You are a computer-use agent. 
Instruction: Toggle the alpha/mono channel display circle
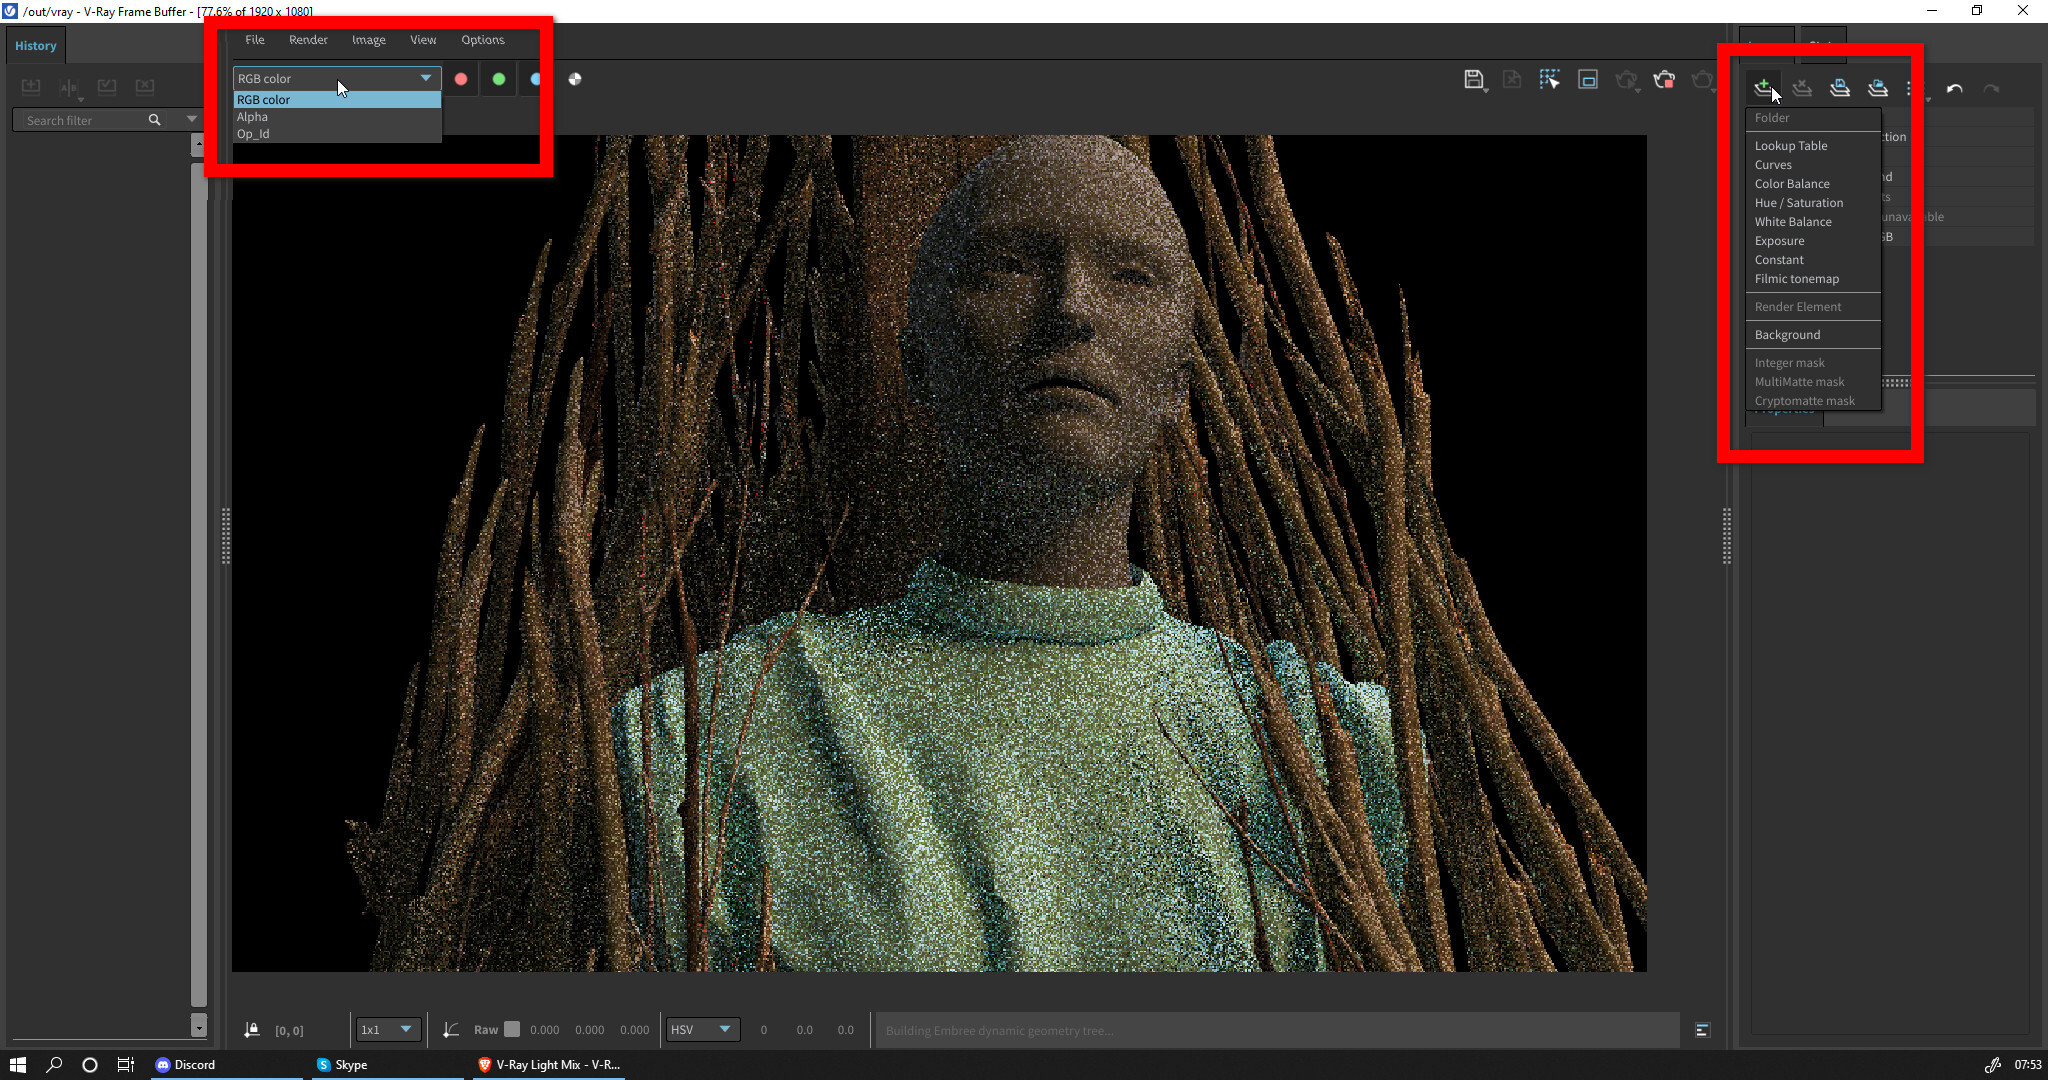pyautogui.click(x=575, y=79)
